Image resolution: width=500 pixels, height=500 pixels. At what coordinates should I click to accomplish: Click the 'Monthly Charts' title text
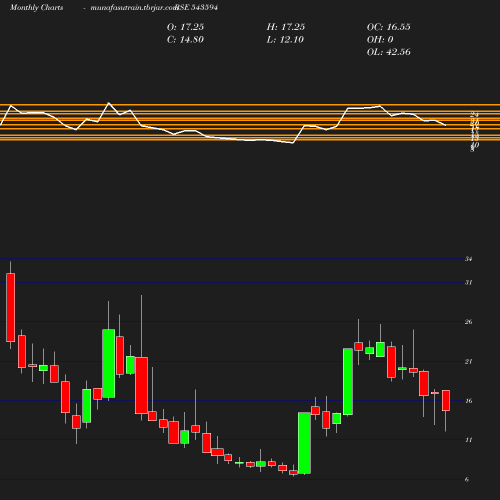[37, 8]
